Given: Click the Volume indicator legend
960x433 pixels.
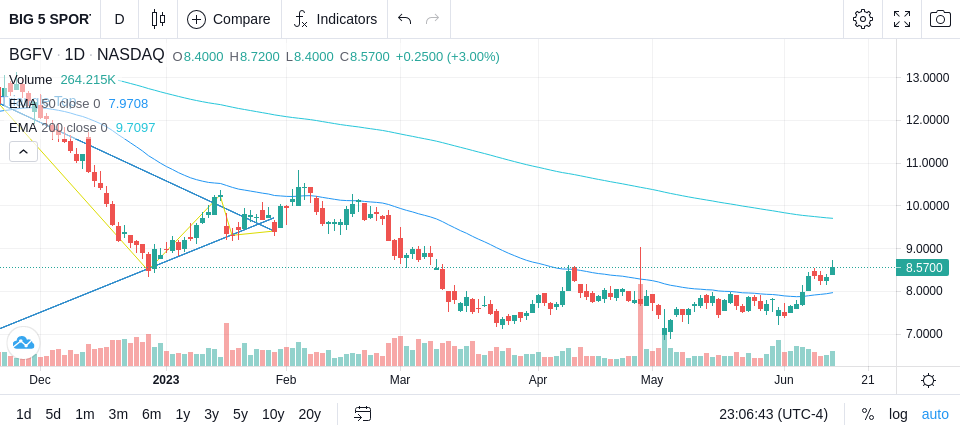Looking at the screenshot, I should click(31, 80).
